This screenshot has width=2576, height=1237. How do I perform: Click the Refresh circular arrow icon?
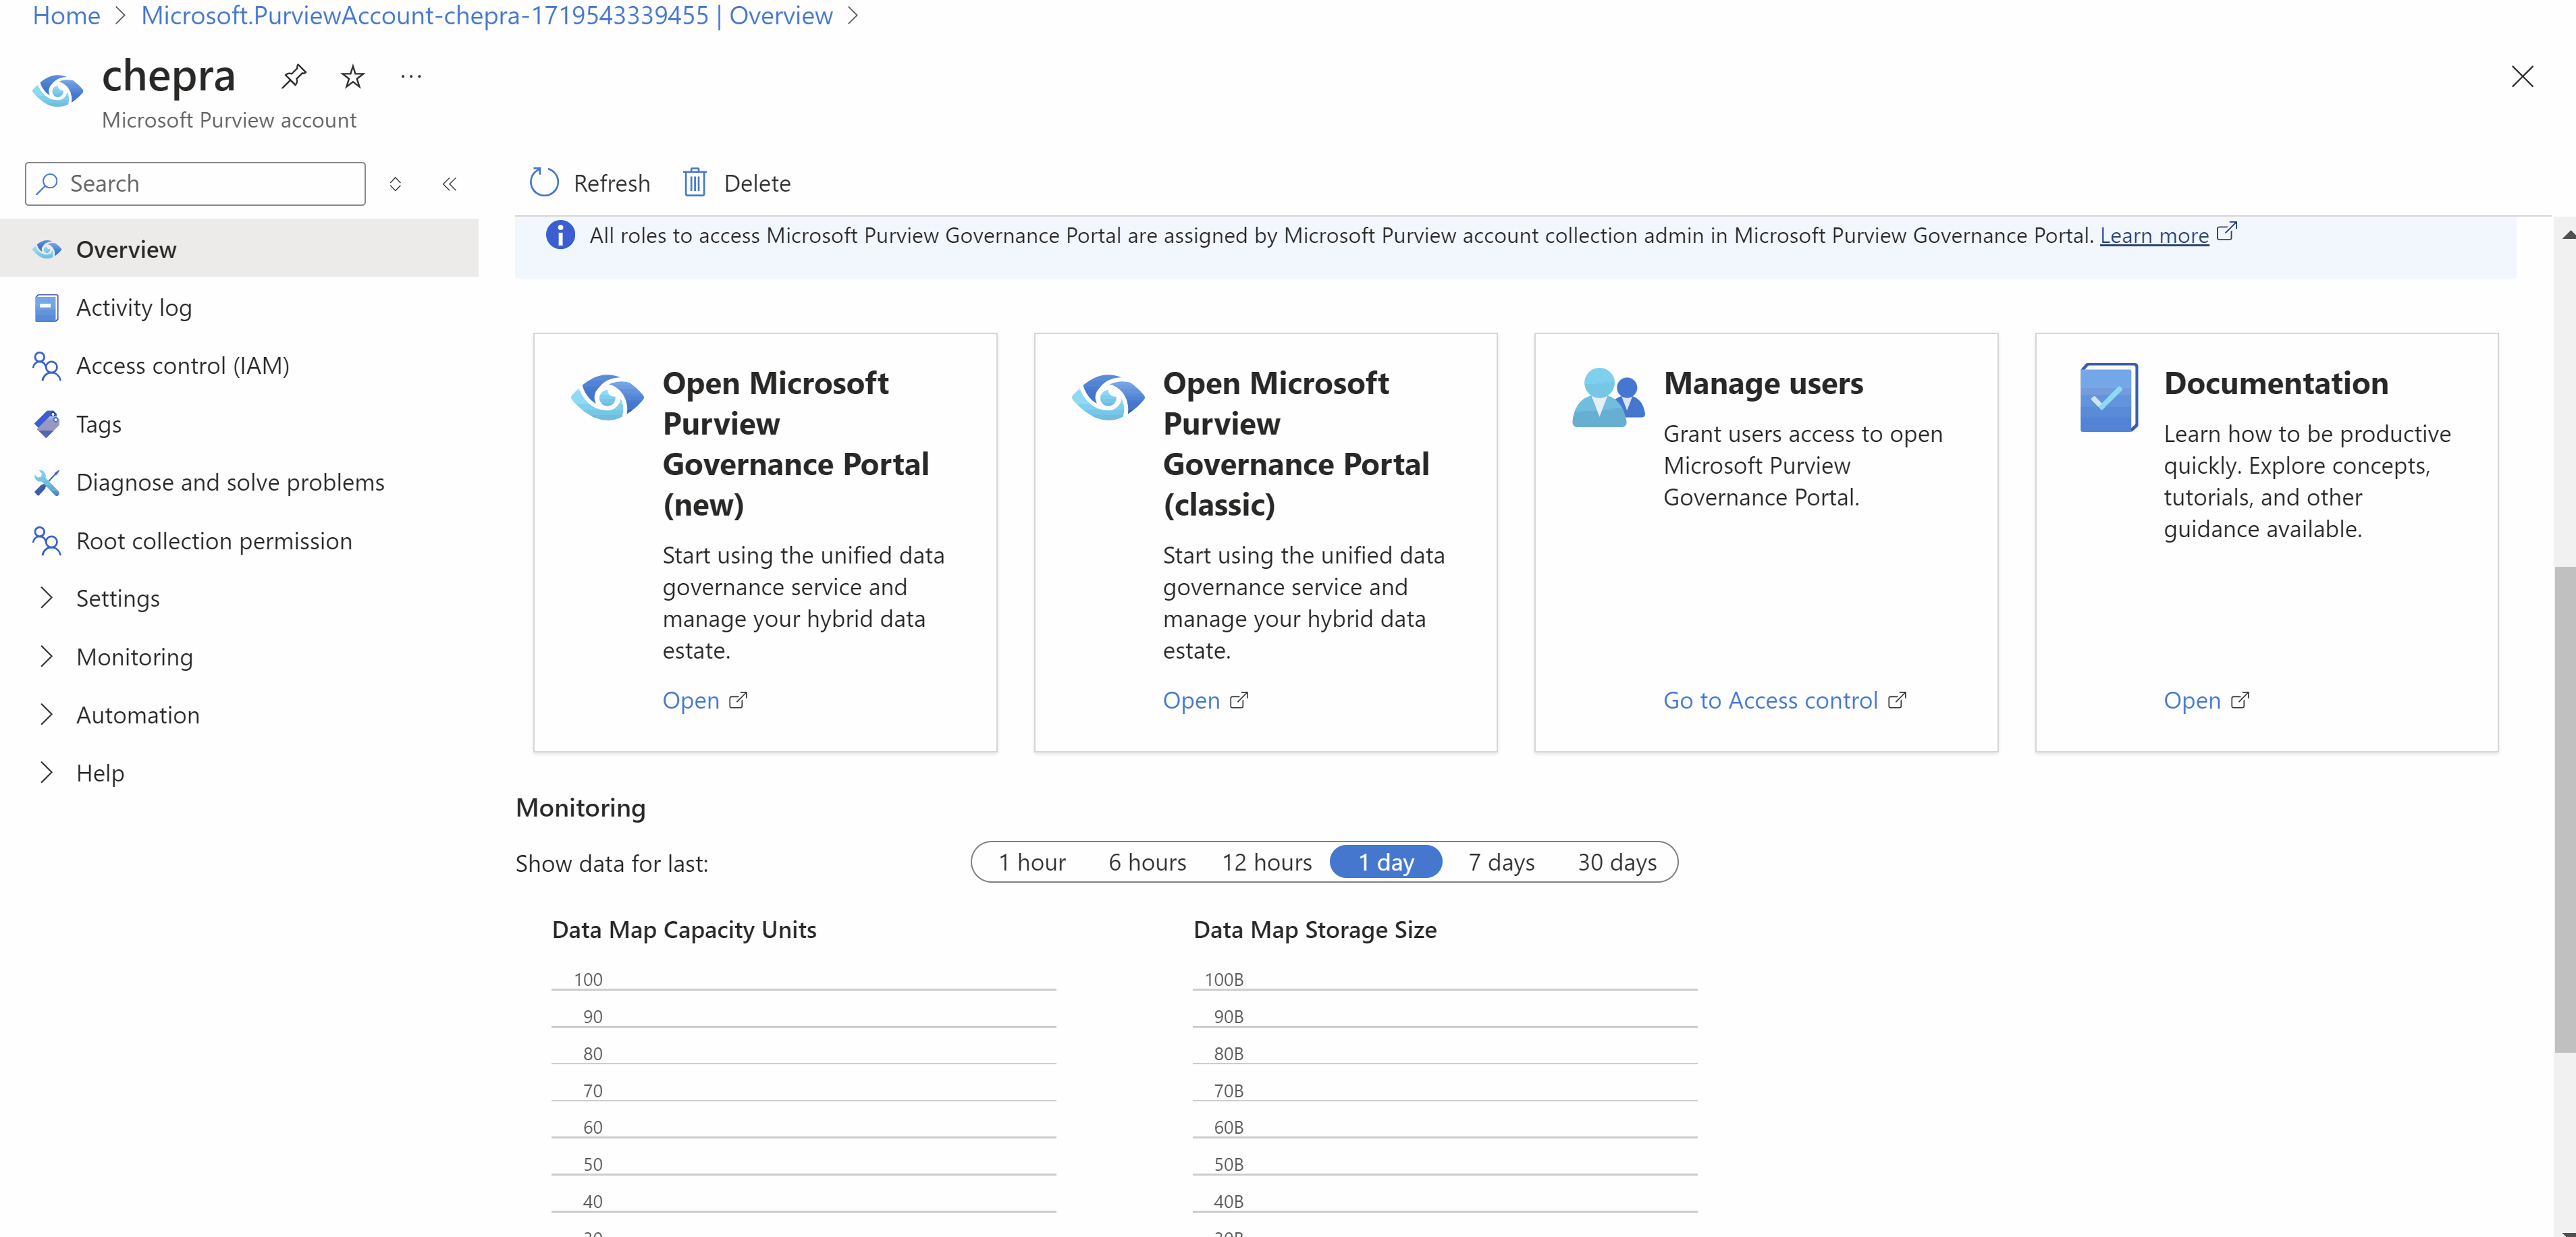point(544,183)
